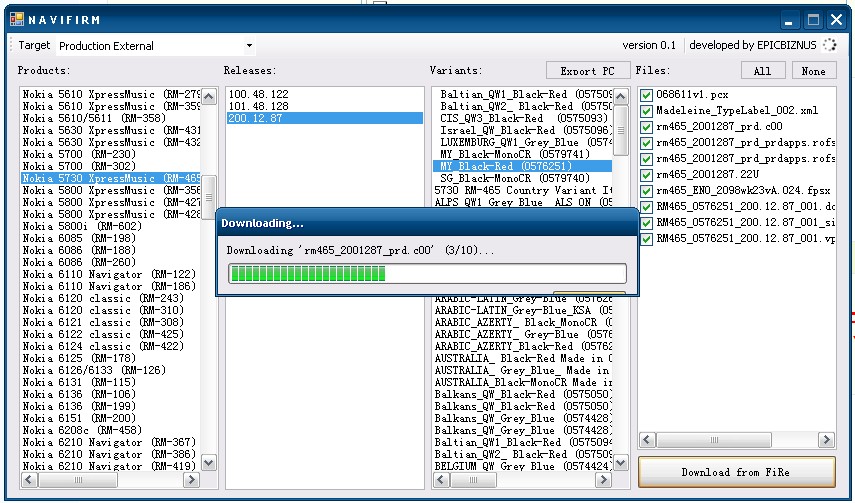Select Israel_QW_Black-Red variant
Screen dimensions: 855x503
(x=523, y=130)
